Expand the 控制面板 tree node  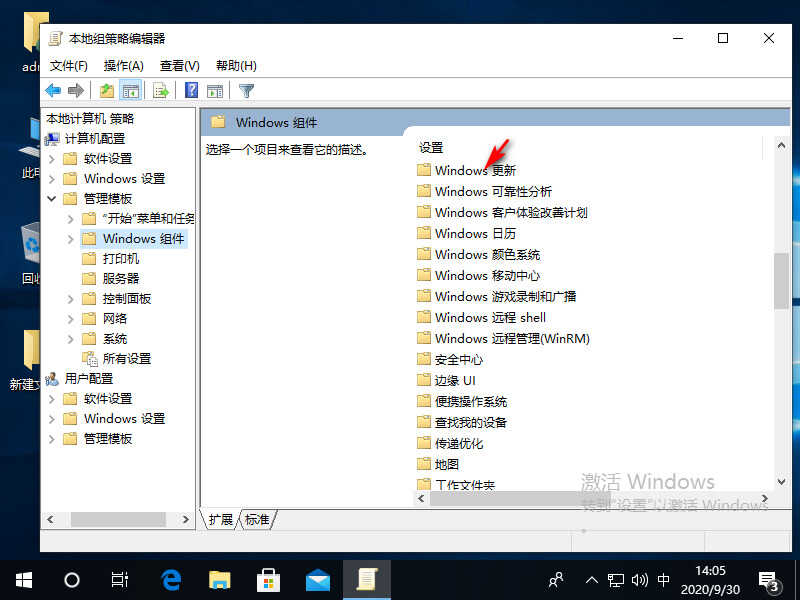[x=70, y=299]
